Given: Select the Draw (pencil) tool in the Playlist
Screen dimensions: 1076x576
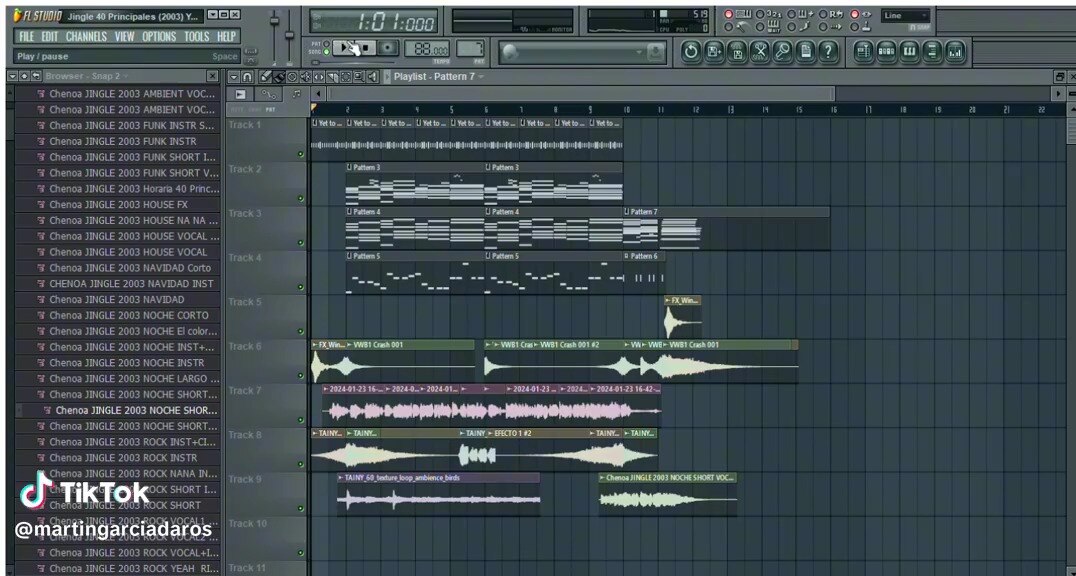Looking at the screenshot, I should pos(266,77).
